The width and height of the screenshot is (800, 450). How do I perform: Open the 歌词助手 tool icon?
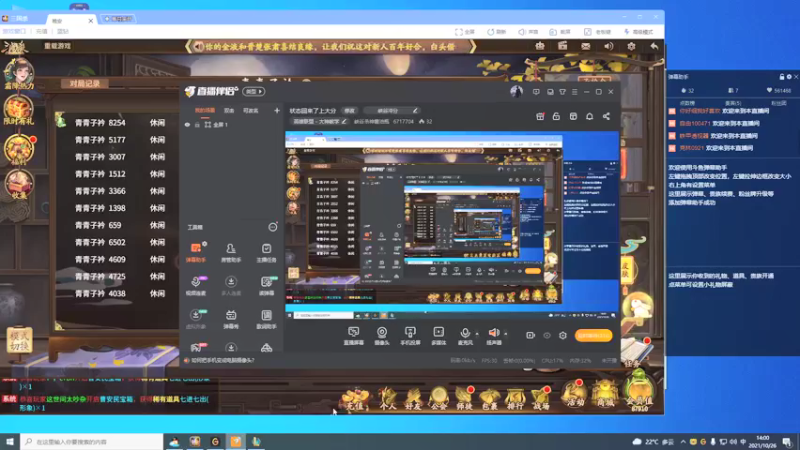(266, 319)
